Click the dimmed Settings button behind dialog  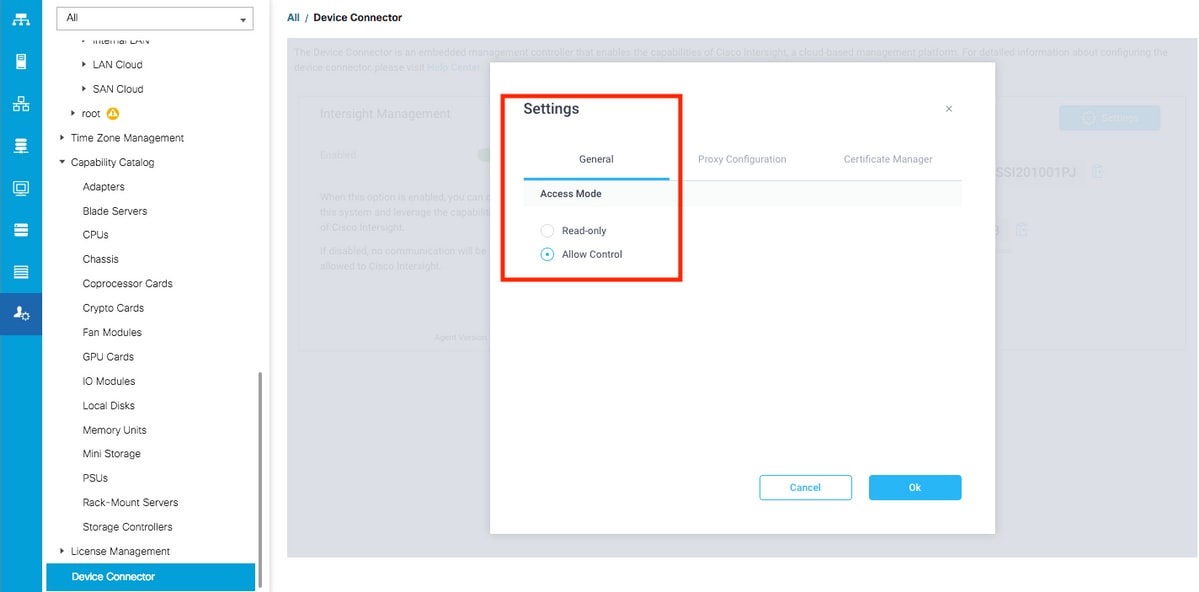point(1109,118)
